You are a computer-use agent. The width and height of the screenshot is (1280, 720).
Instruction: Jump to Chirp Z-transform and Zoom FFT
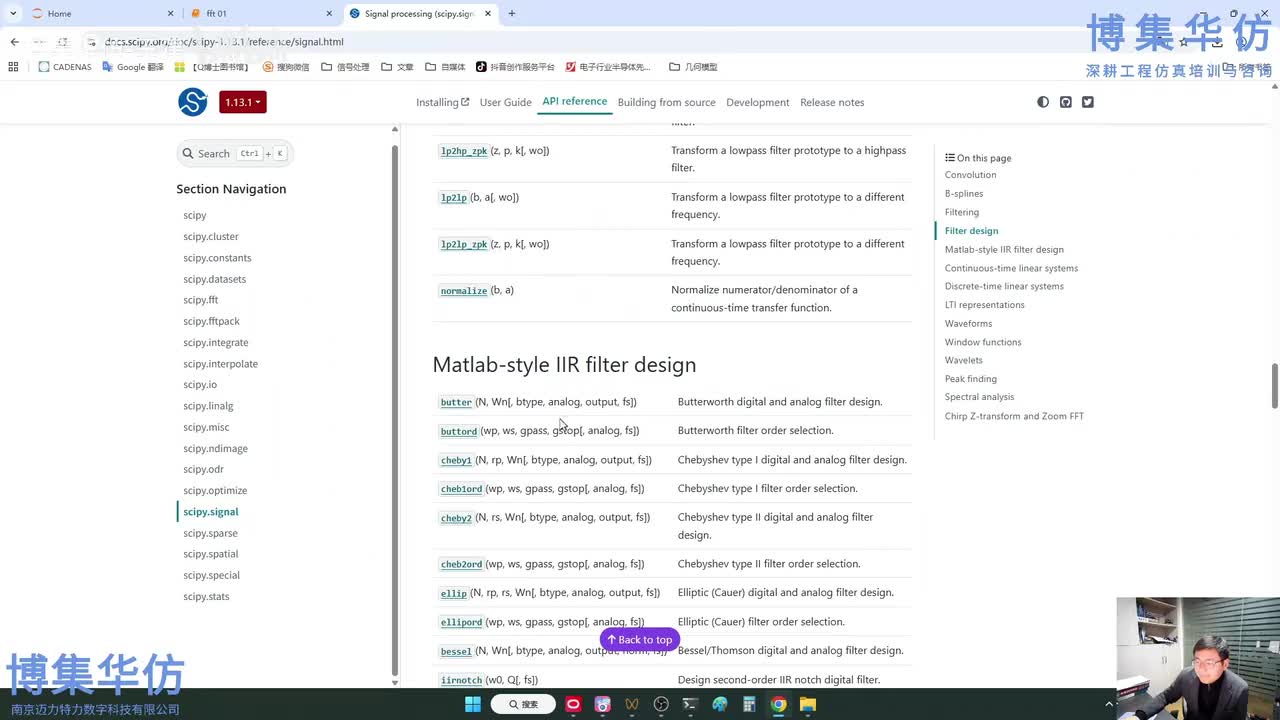1014,416
